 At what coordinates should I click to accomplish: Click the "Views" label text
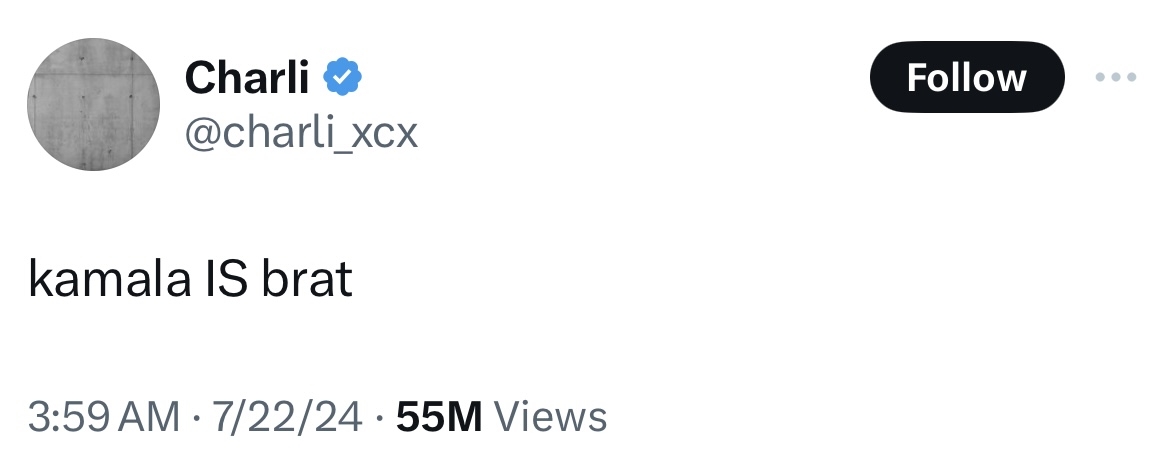pyautogui.click(x=551, y=416)
